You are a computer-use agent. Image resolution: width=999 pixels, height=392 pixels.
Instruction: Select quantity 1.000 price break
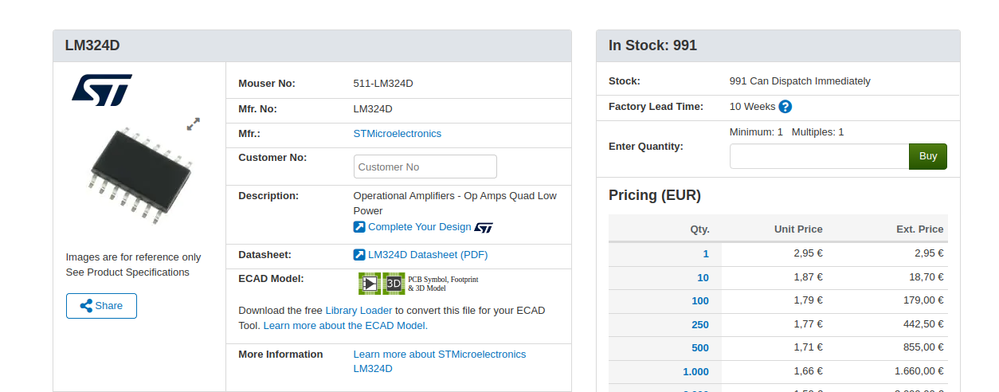point(696,372)
